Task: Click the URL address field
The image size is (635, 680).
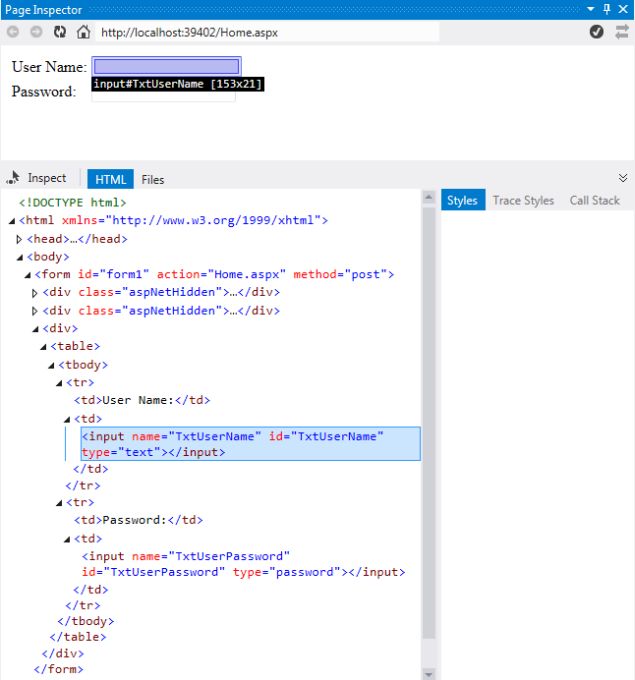Action: (267, 33)
